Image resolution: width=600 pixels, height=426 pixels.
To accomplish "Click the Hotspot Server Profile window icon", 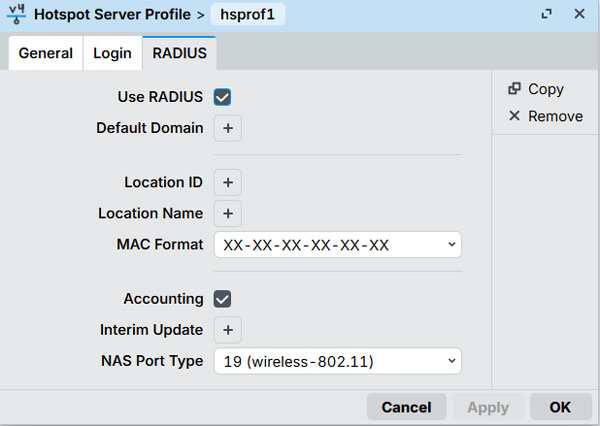I will click(17, 14).
